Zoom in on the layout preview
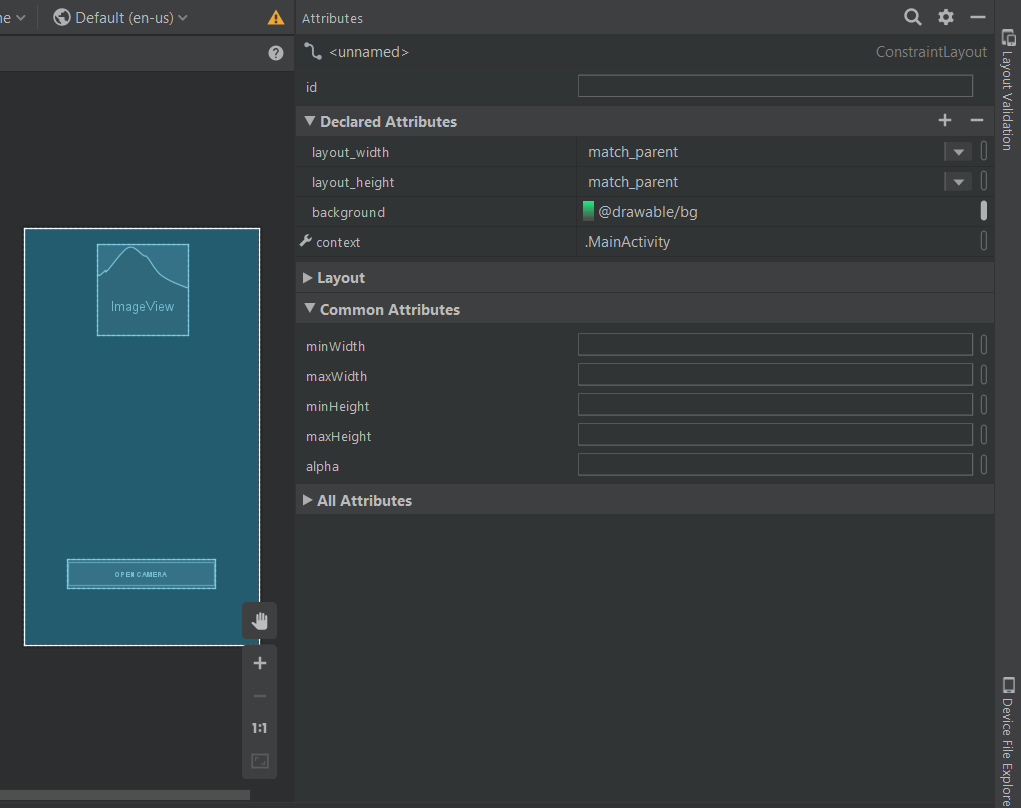 [x=259, y=662]
